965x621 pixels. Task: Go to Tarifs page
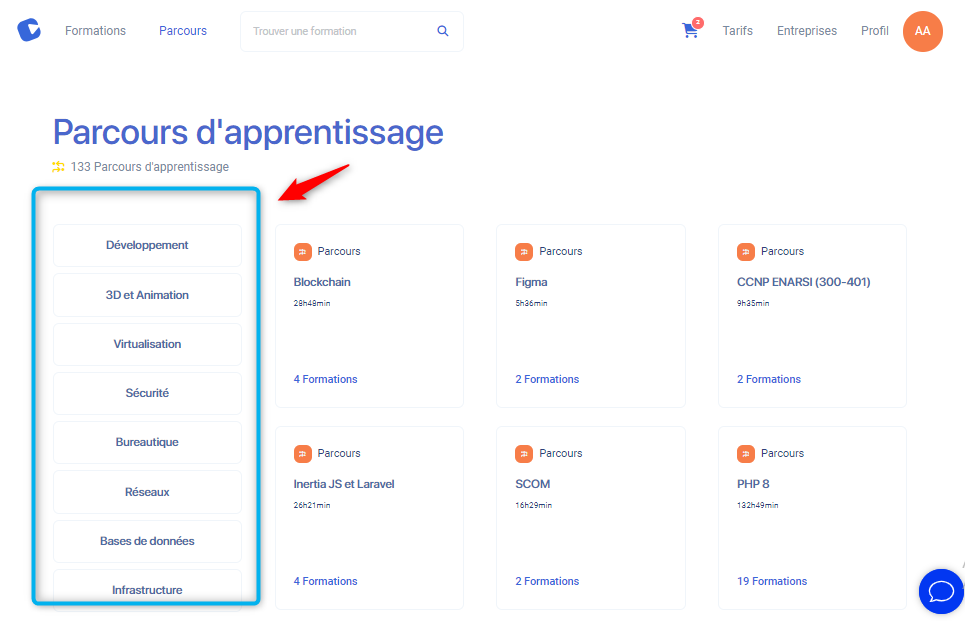[x=737, y=31]
